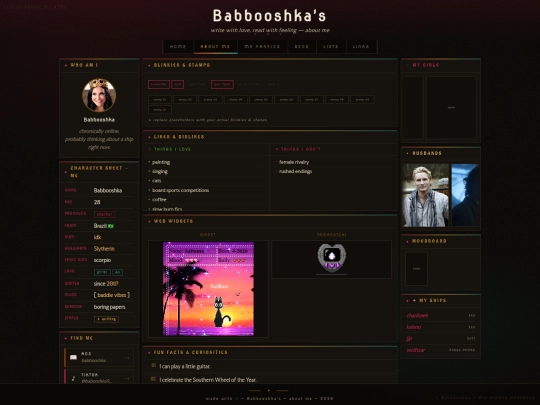
Task: Click the Babbooshka's site title
Action: (269, 15)
